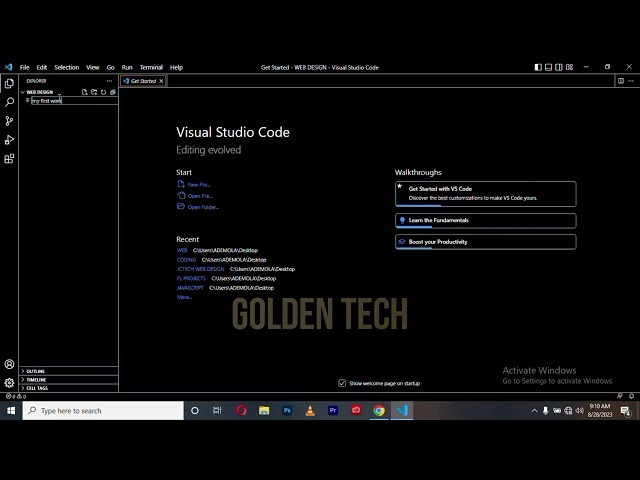The width and height of the screenshot is (640, 480).
Task: Toggle secondary side bar layout icon
Action: [x=559, y=67]
